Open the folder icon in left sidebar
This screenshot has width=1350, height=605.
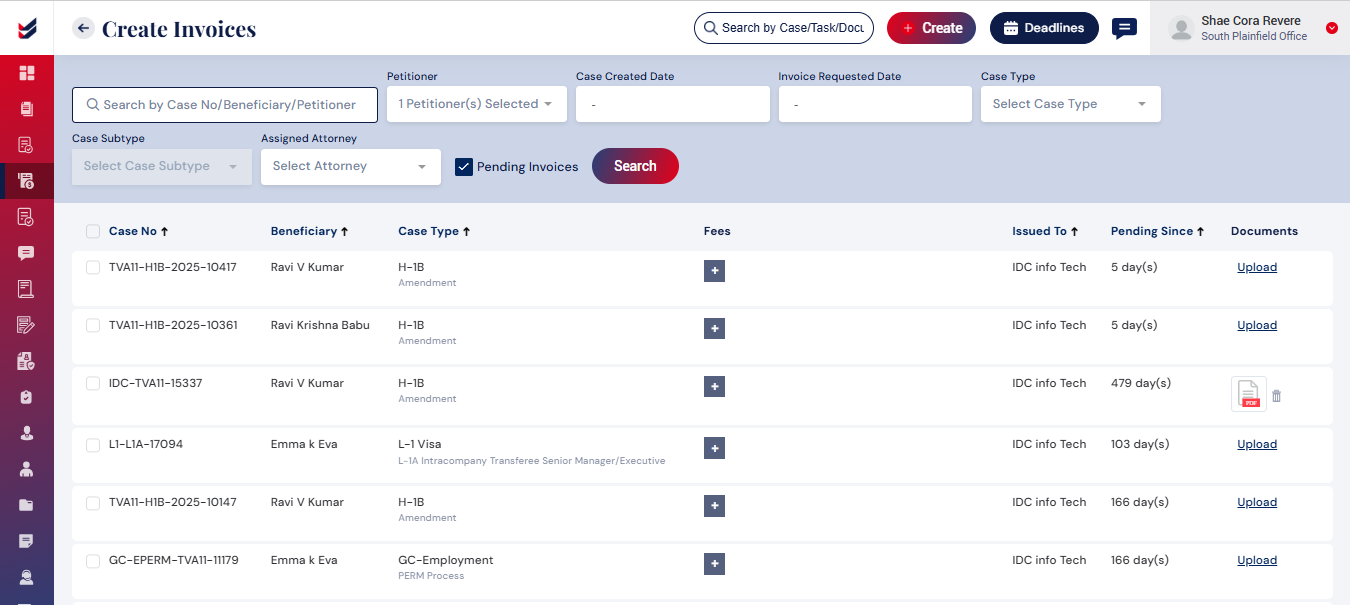pyautogui.click(x=27, y=505)
